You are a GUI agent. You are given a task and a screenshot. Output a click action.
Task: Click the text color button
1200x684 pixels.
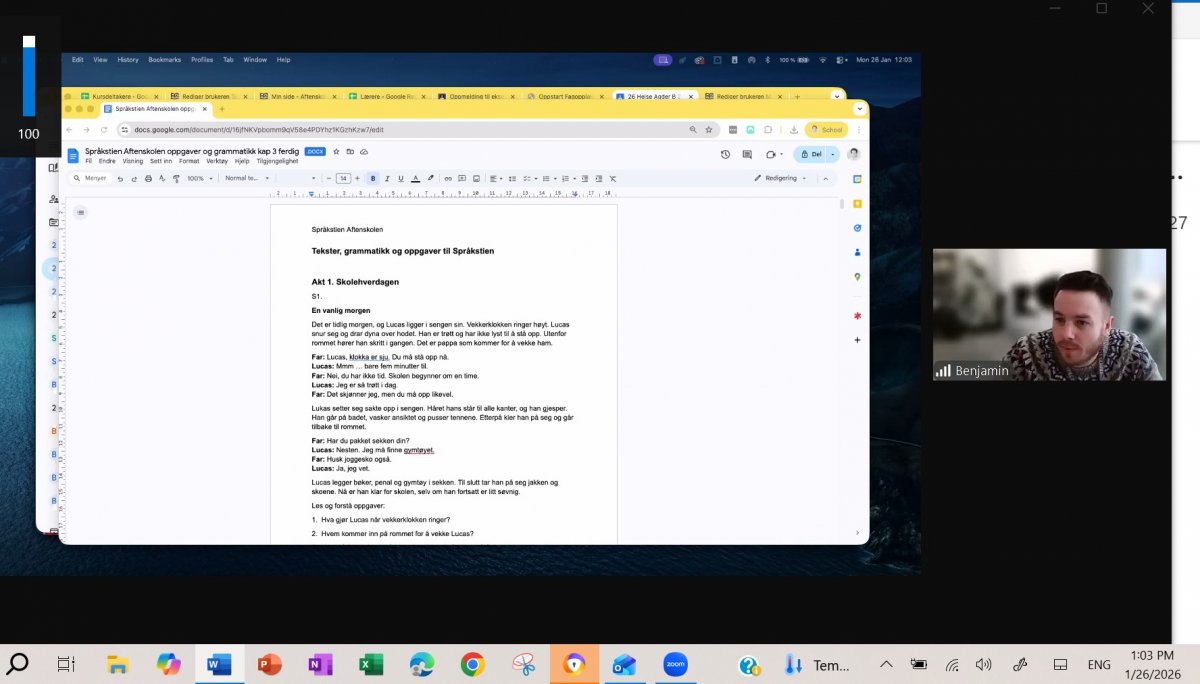415,178
